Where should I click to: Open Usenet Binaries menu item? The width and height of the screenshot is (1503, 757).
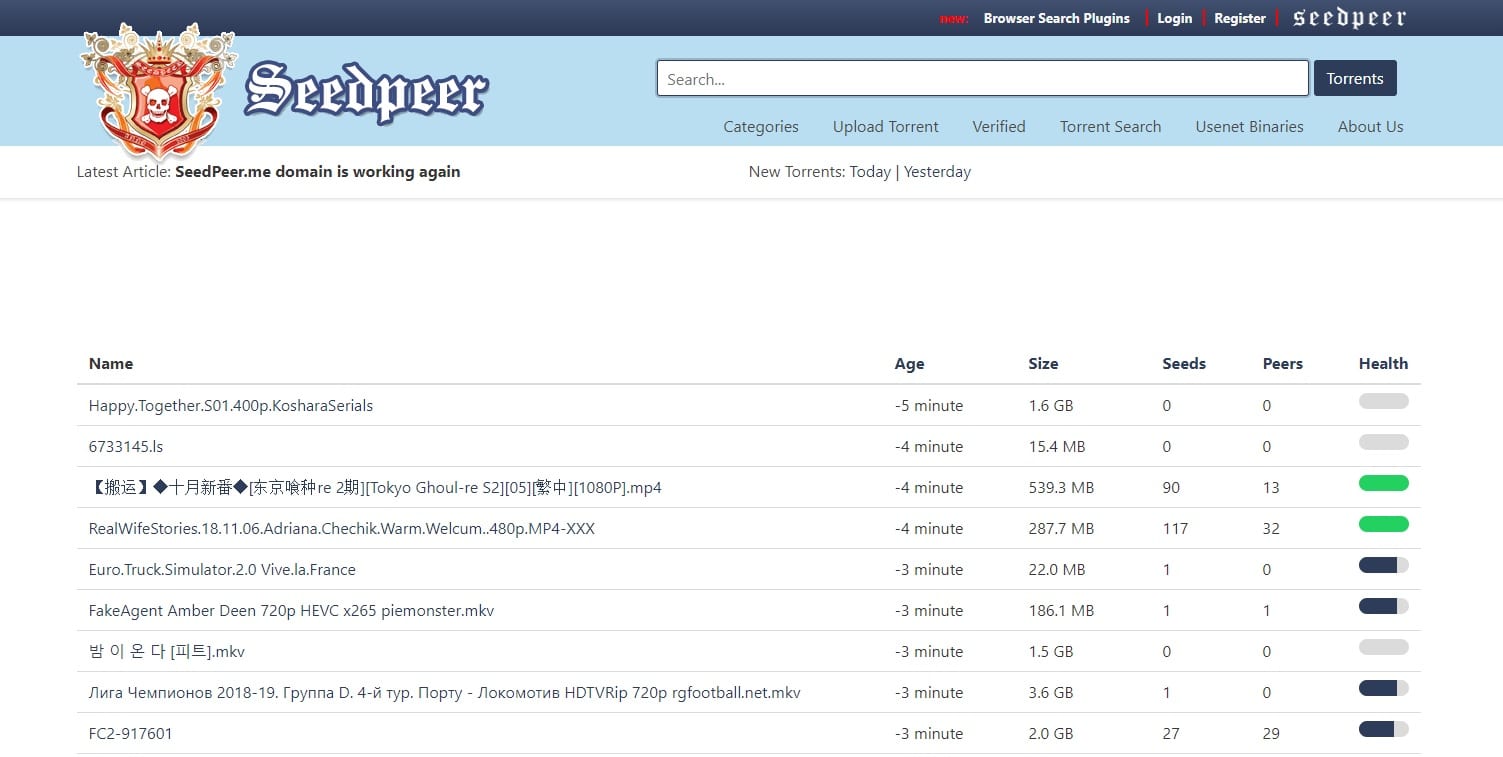click(1249, 127)
